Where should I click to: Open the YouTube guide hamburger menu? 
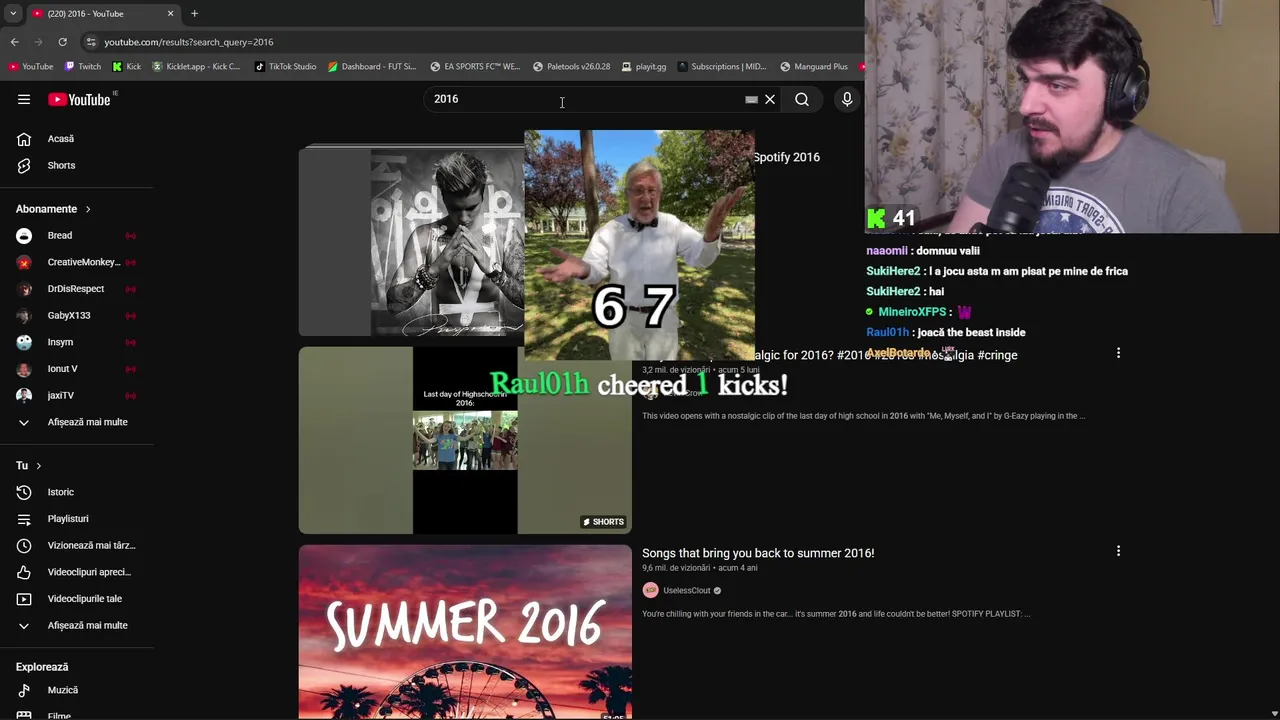(24, 99)
